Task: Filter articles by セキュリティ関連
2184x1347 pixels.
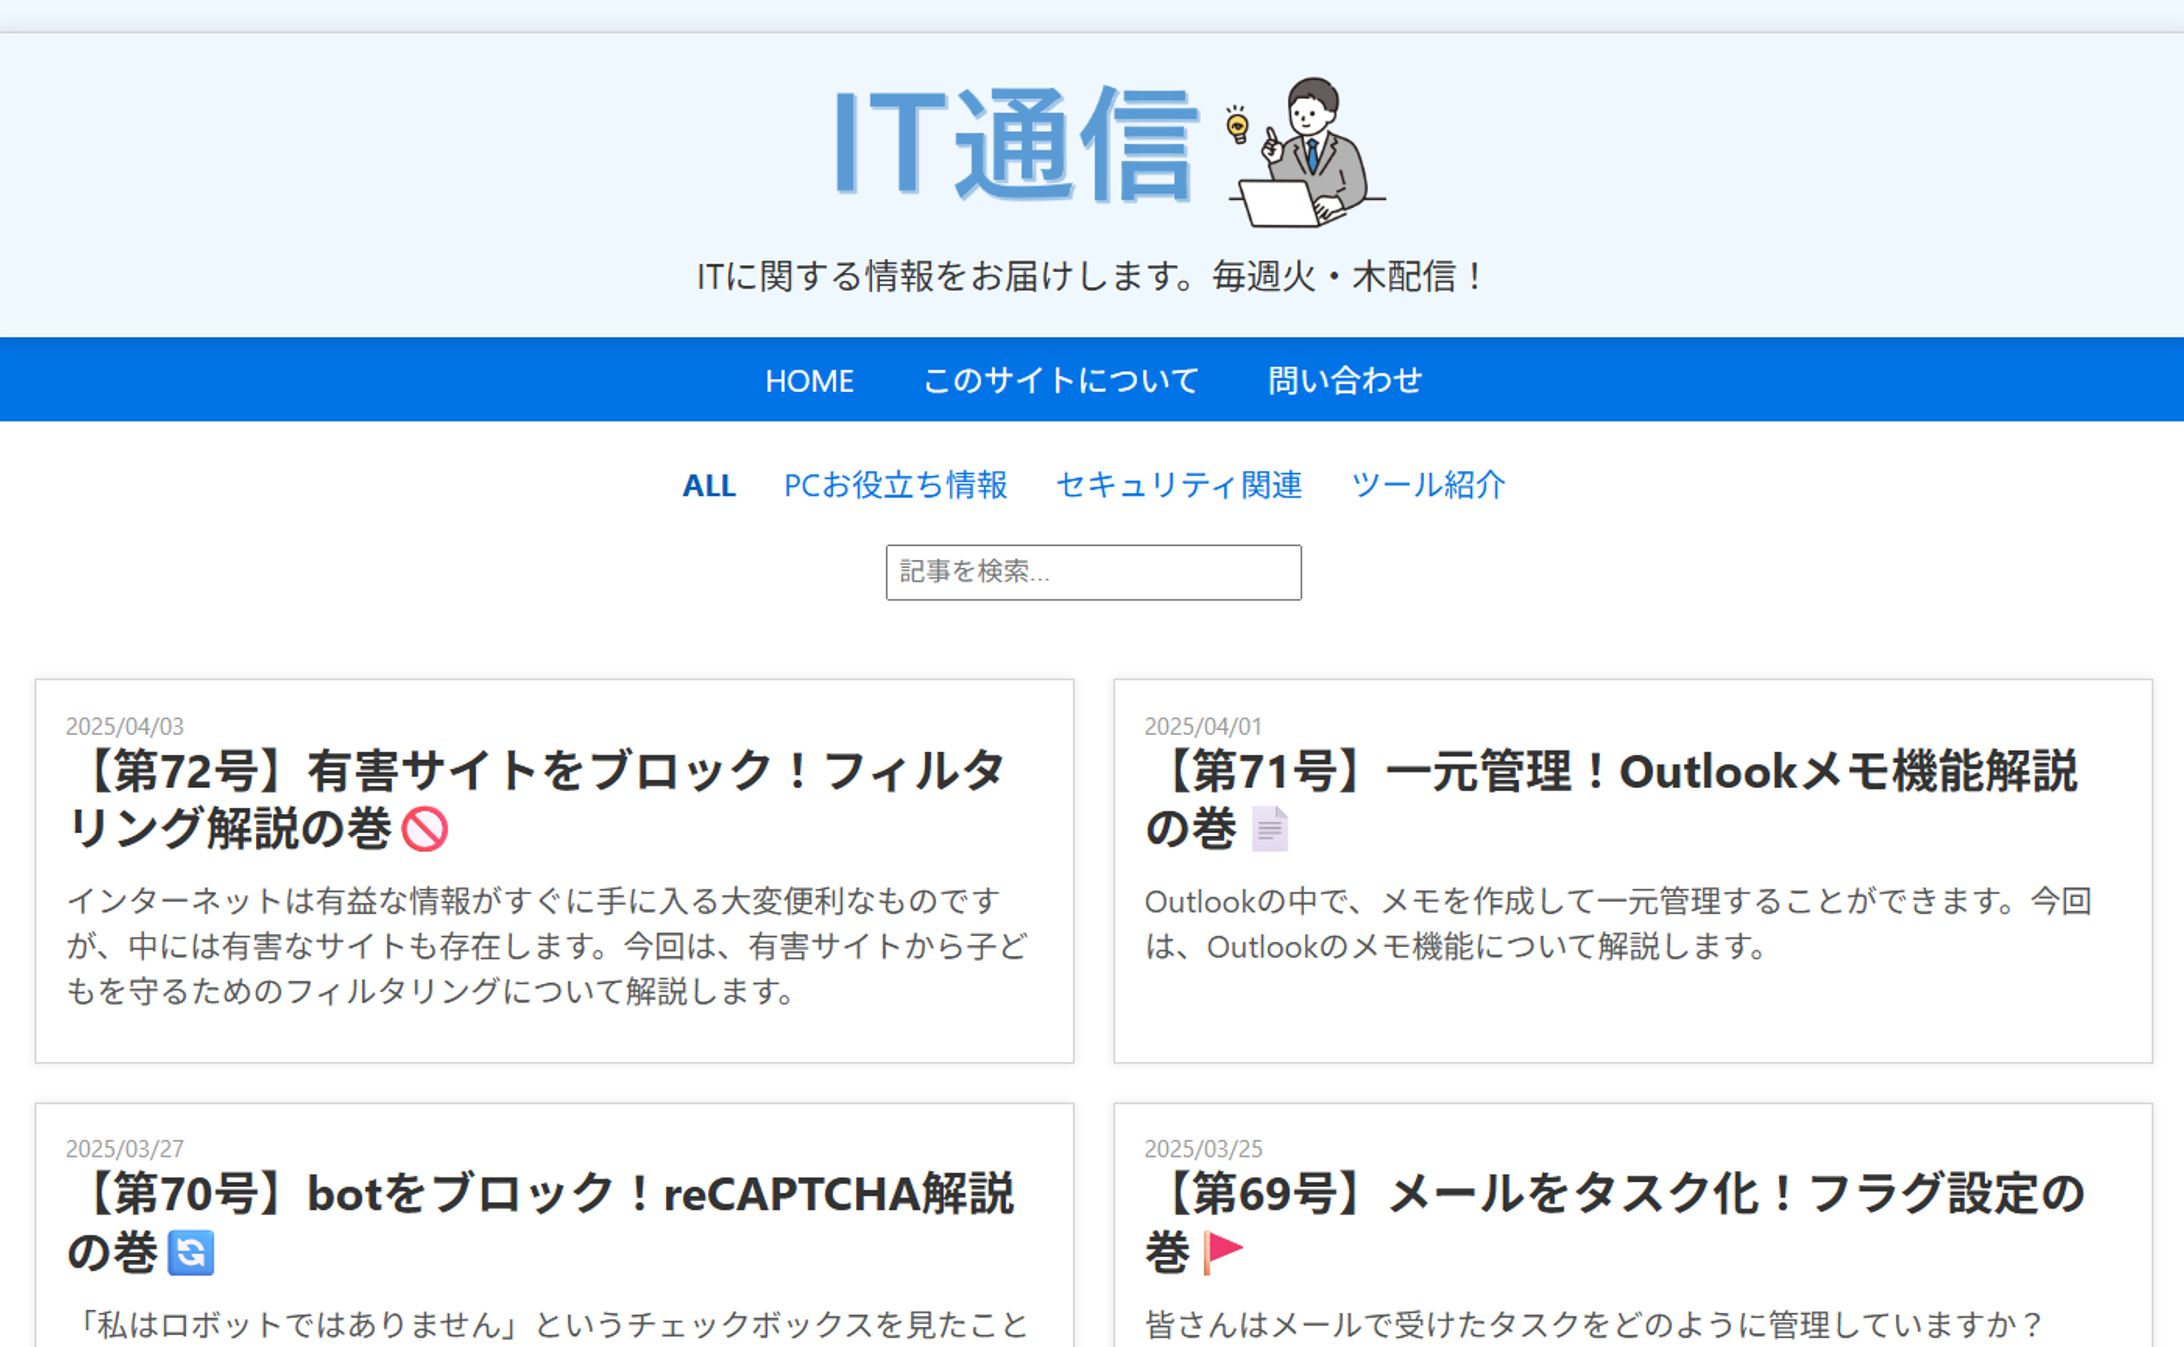Action: click(x=1178, y=485)
